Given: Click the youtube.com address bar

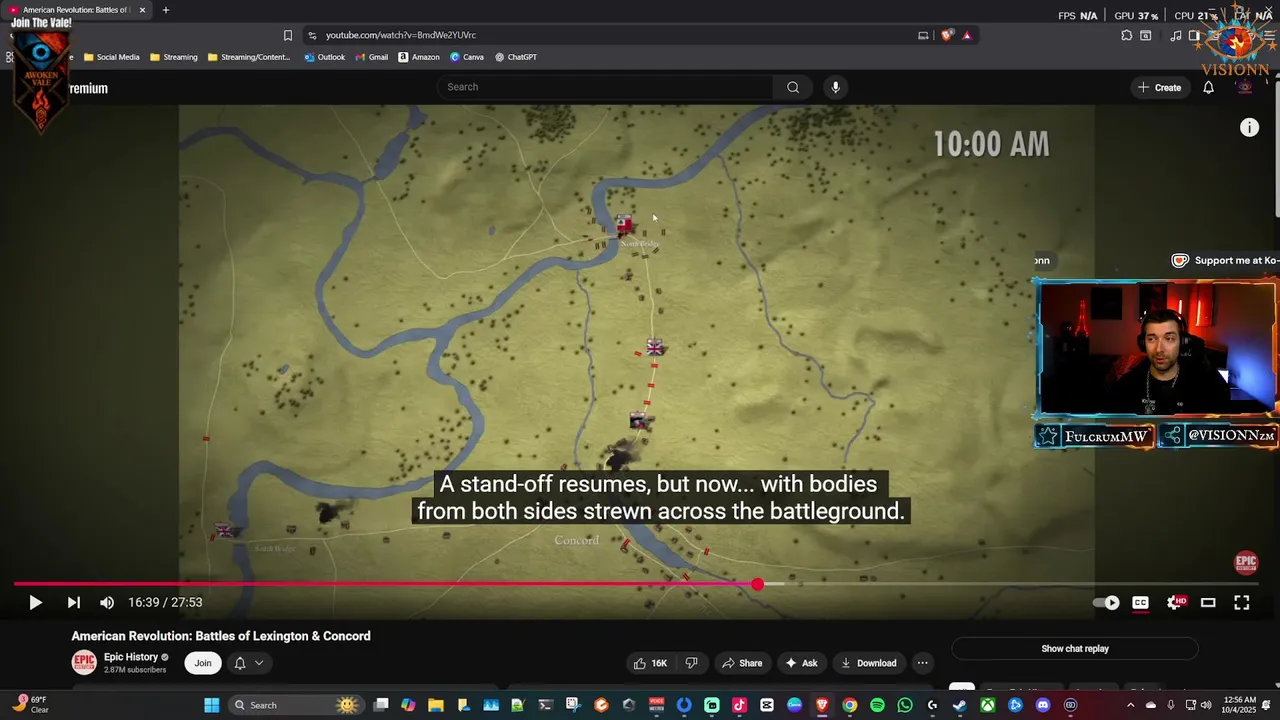Looking at the screenshot, I should [610, 35].
